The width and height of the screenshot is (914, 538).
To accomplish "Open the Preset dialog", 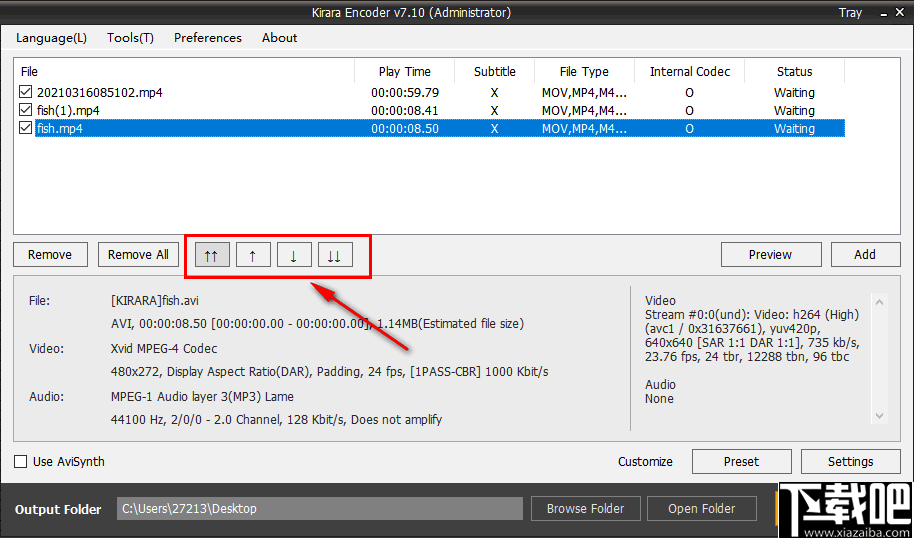I will click(x=741, y=462).
